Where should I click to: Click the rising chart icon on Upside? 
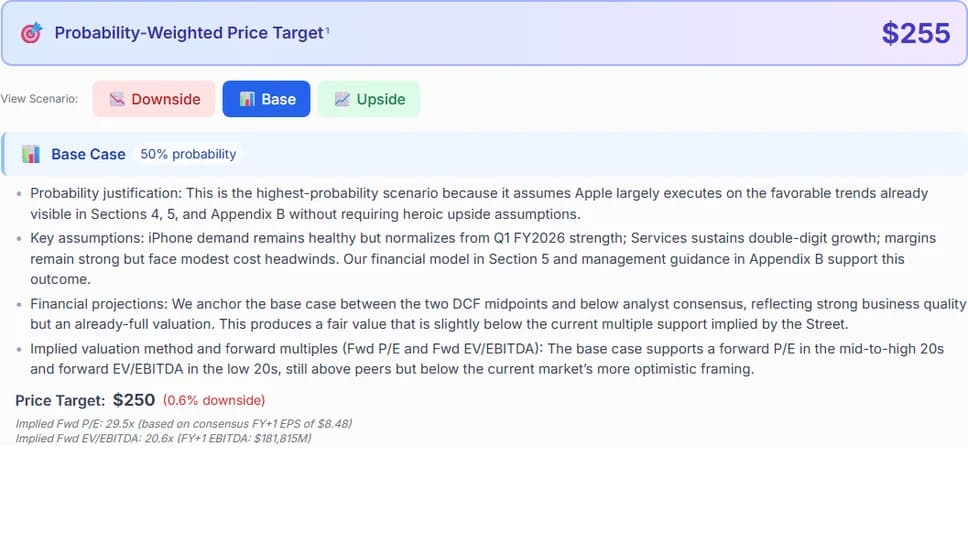click(x=342, y=99)
